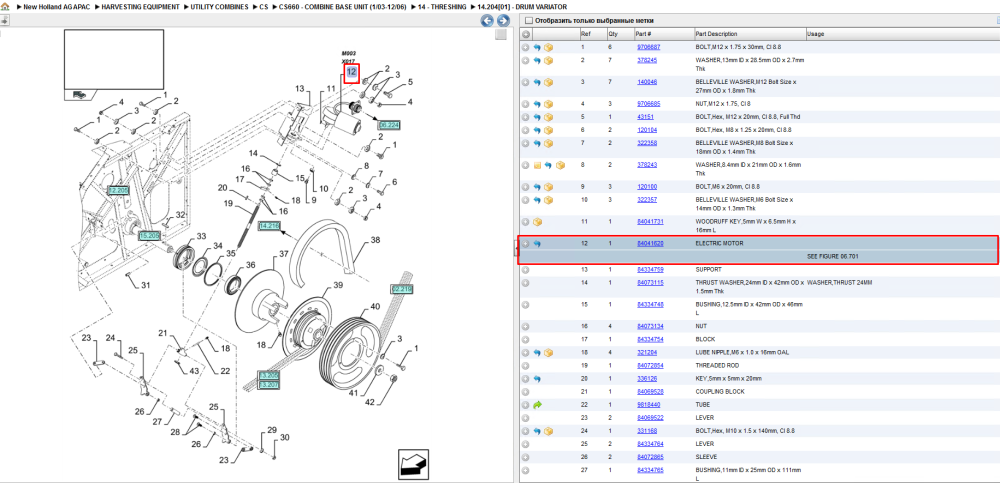Image resolution: width=1000 pixels, height=483 pixels.
Task: Click the gray add circle for THREADED ROD row
Action: coord(526,366)
